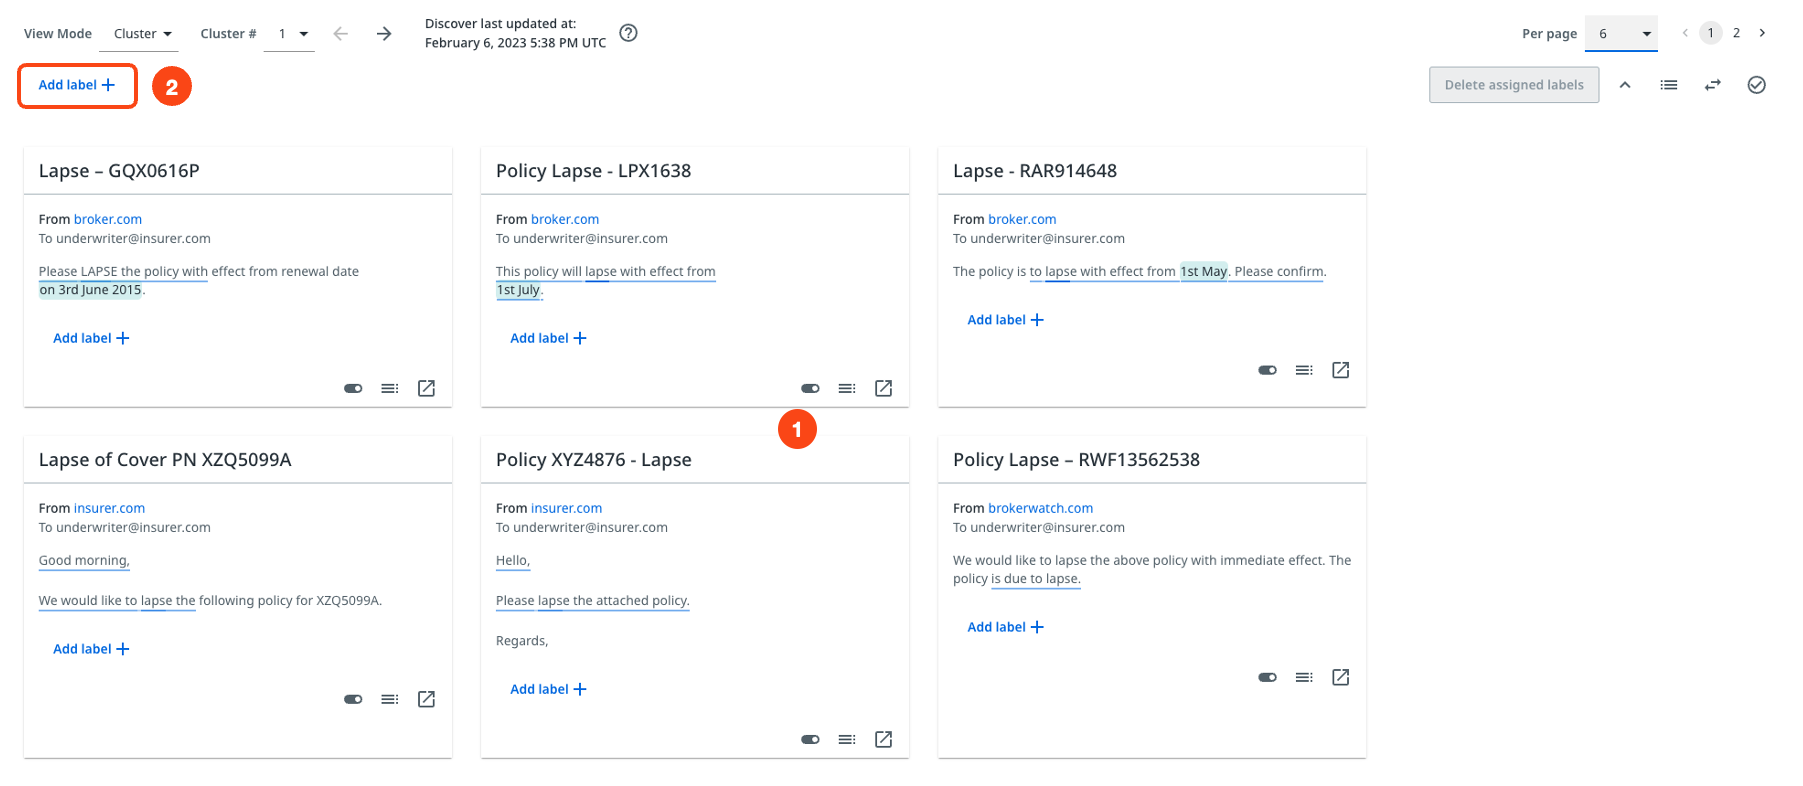Go to previous cluster with left arrow
Image resolution: width=1803 pixels, height=786 pixels.
(341, 34)
